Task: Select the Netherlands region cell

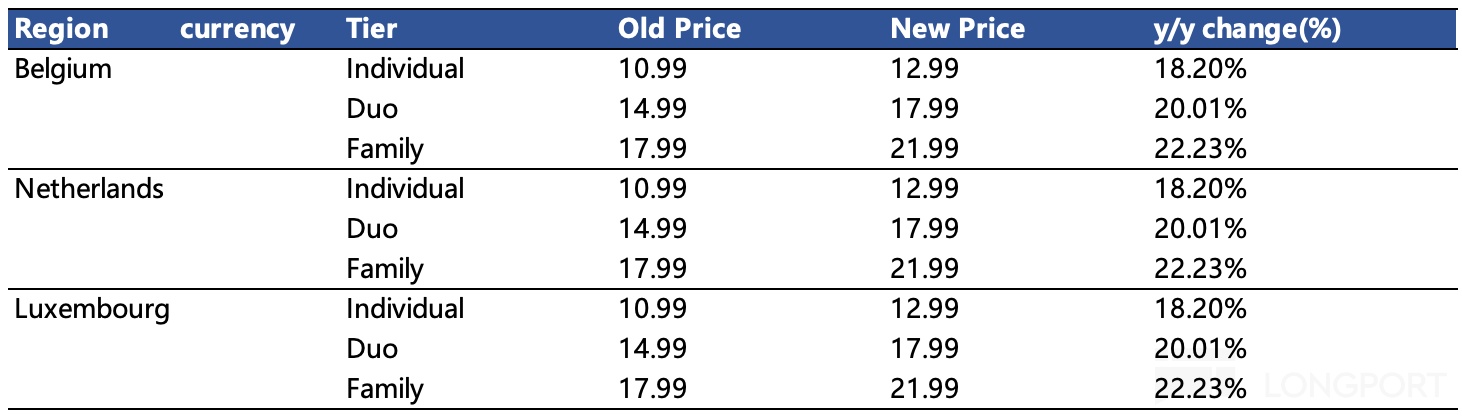Action: point(88,189)
